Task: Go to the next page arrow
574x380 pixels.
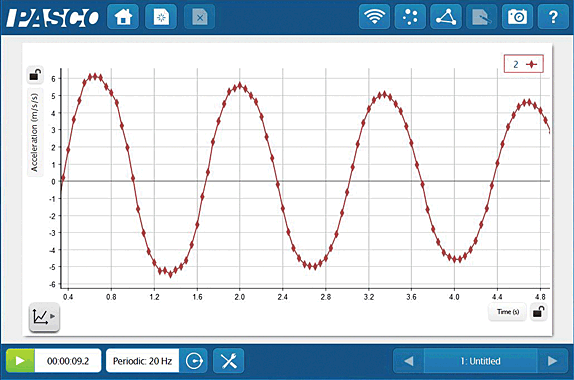Action: [553, 361]
